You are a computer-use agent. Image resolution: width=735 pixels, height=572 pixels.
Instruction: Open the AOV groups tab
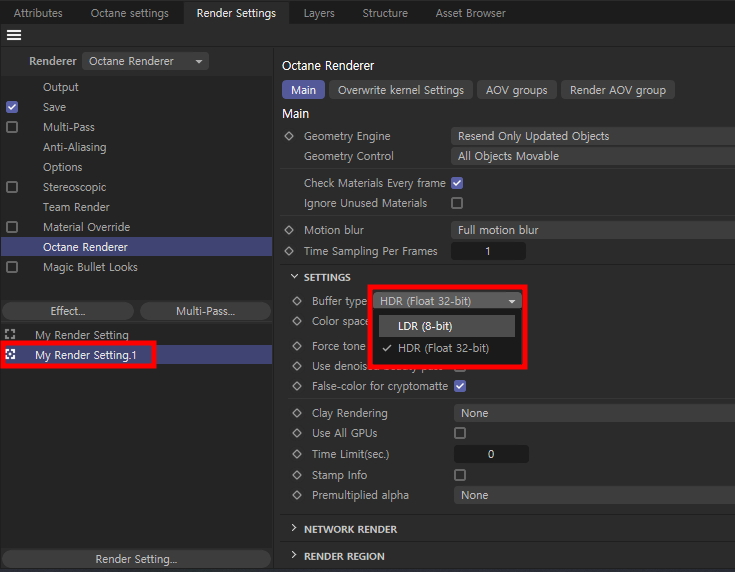tap(517, 90)
